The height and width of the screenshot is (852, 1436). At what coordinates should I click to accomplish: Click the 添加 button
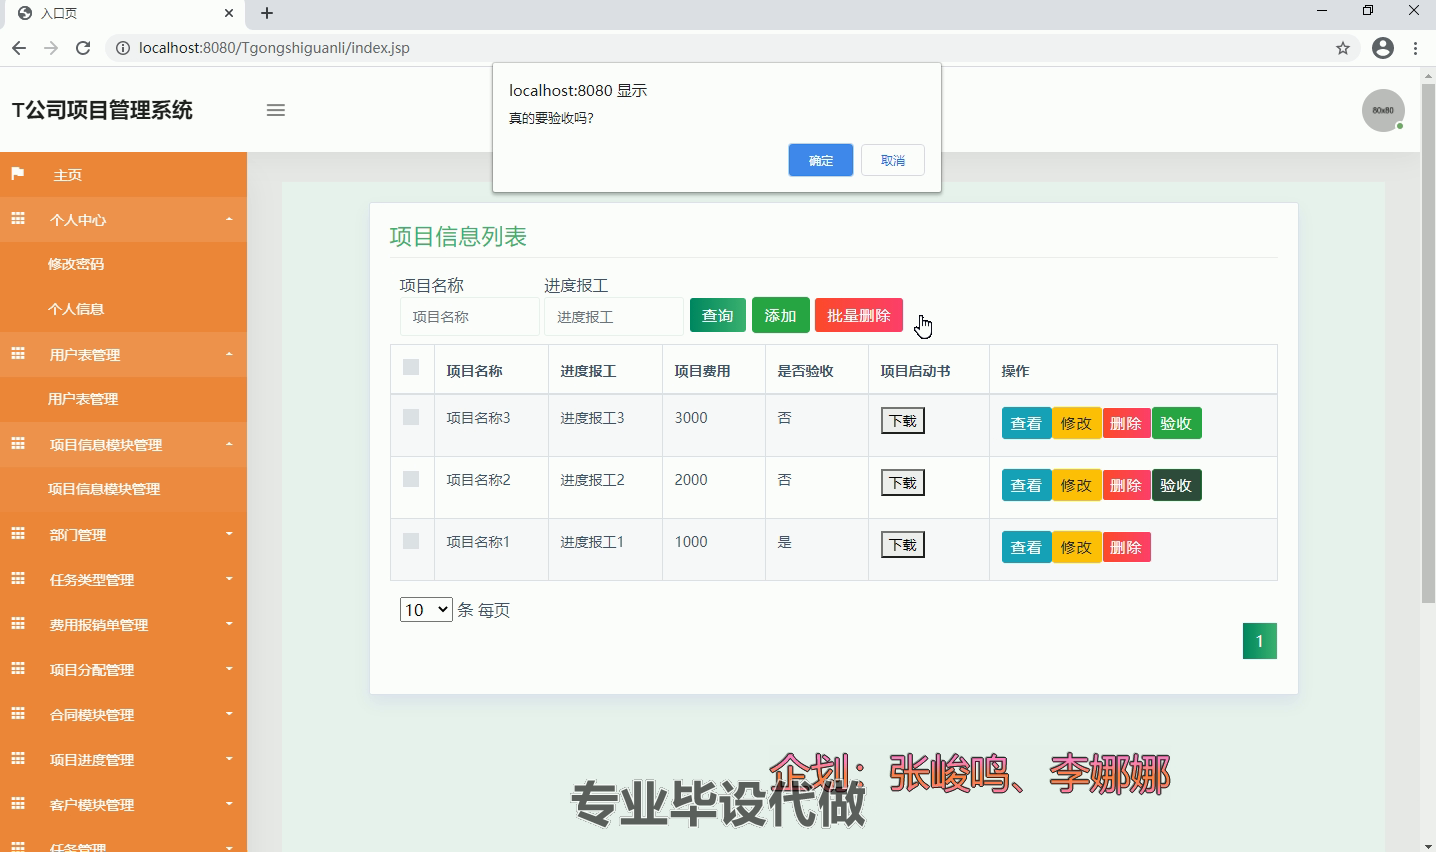[x=780, y=315]
